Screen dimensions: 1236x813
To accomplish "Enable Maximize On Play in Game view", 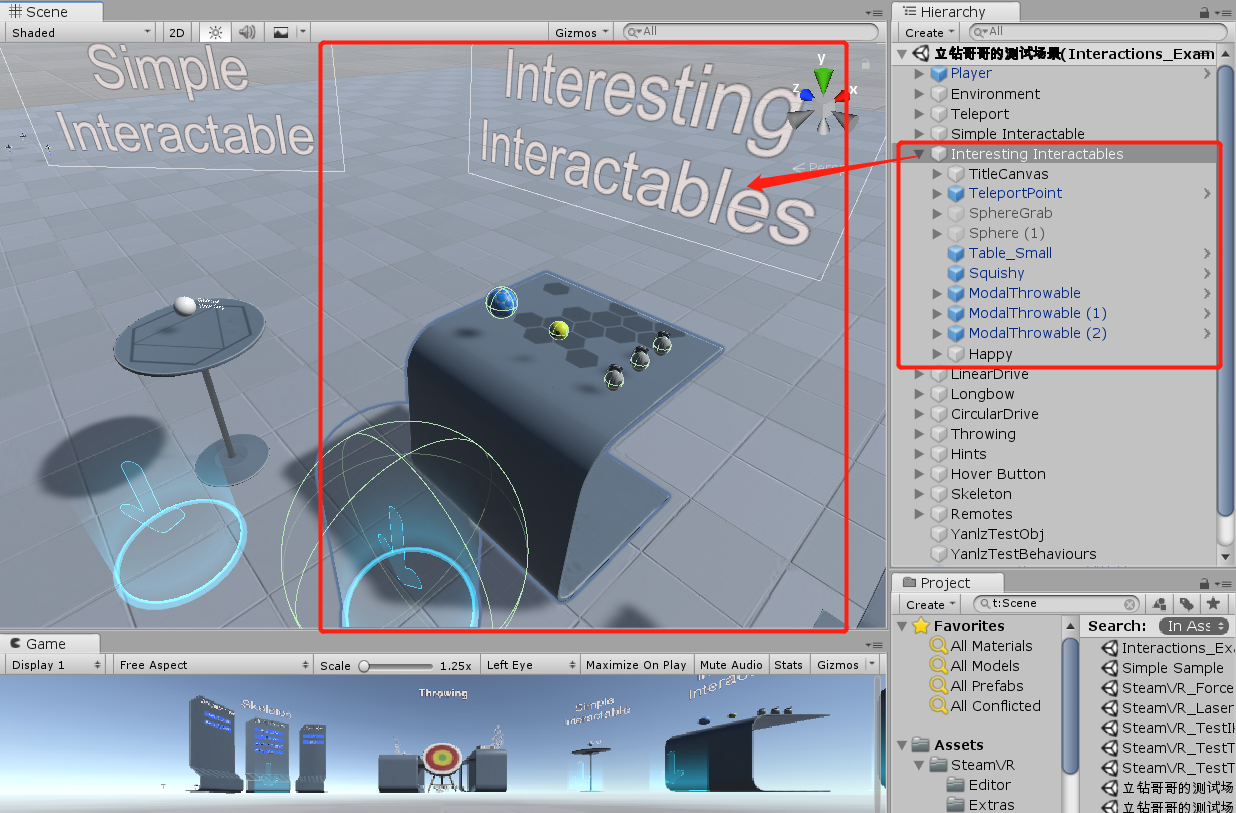I will [x=636, y=664].
